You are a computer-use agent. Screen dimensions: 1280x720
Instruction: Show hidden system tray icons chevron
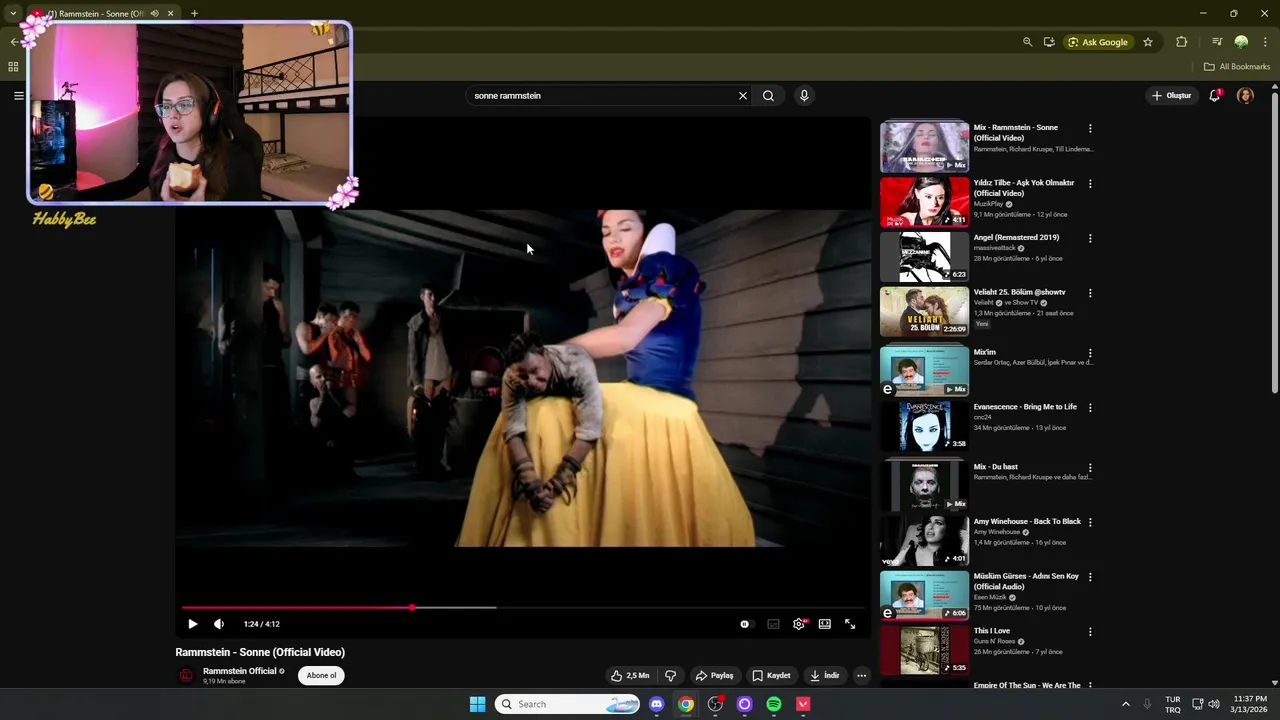point(1125,704)
